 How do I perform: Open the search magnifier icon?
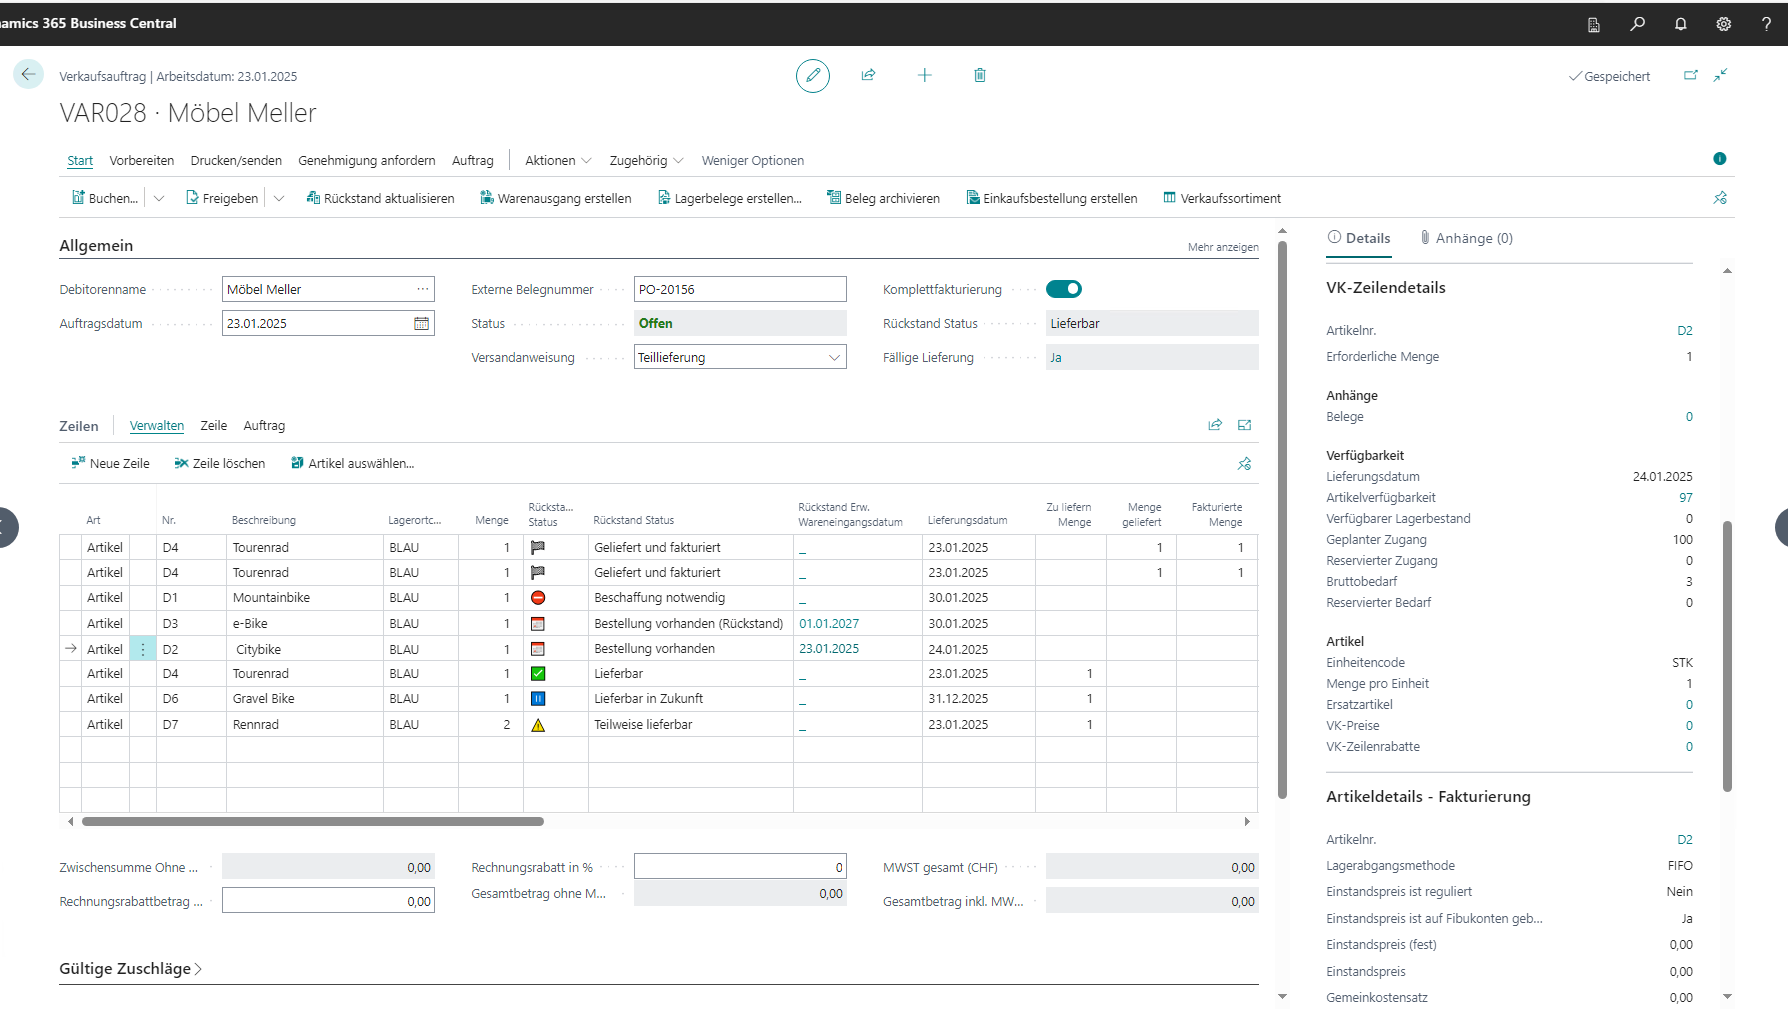pos(1637,24)
